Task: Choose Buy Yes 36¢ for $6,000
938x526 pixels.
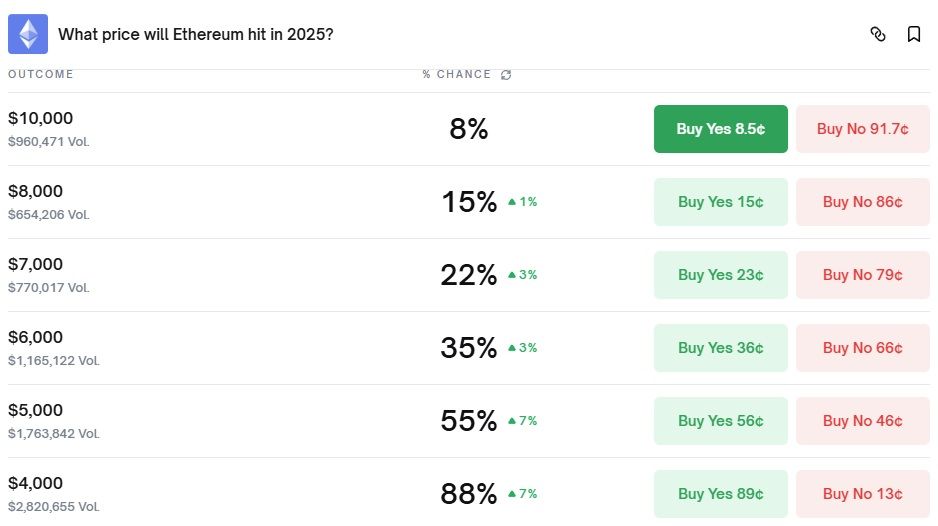Action: click(x=720, y=348)
